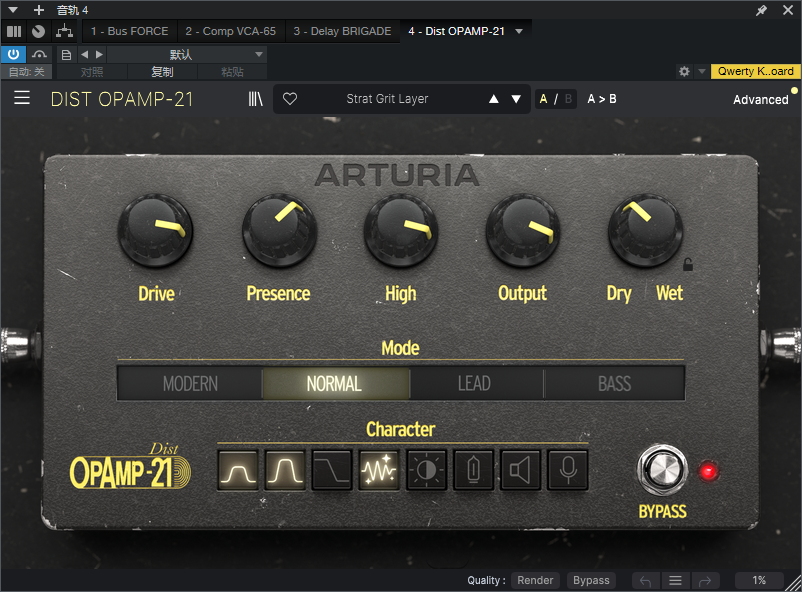802x592 pixels.
Task: Set Quality to Render
Action: (535, 580)
